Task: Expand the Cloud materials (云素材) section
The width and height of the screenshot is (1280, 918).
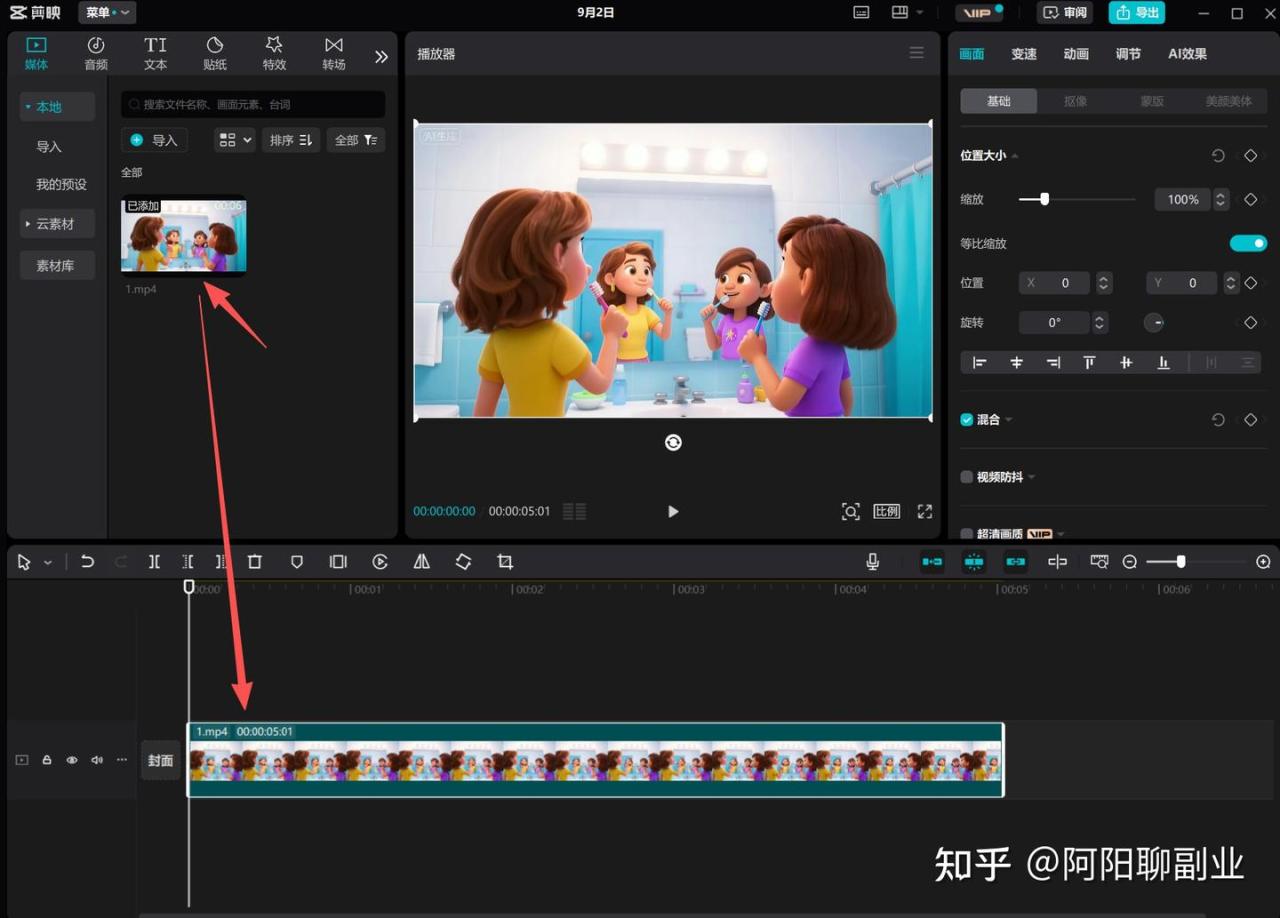Action: point(56,224)
